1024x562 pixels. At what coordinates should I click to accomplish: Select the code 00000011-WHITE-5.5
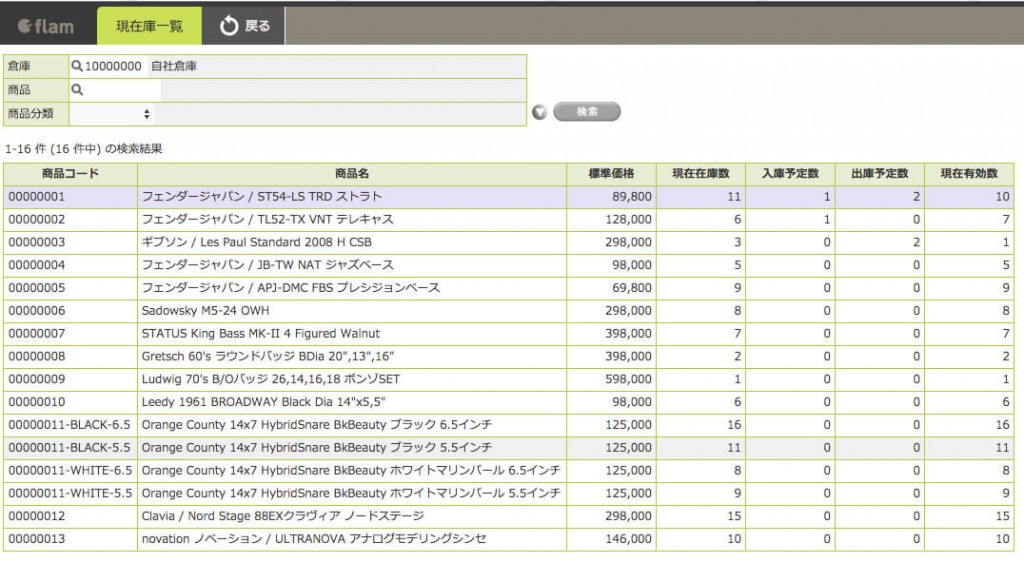70,493
